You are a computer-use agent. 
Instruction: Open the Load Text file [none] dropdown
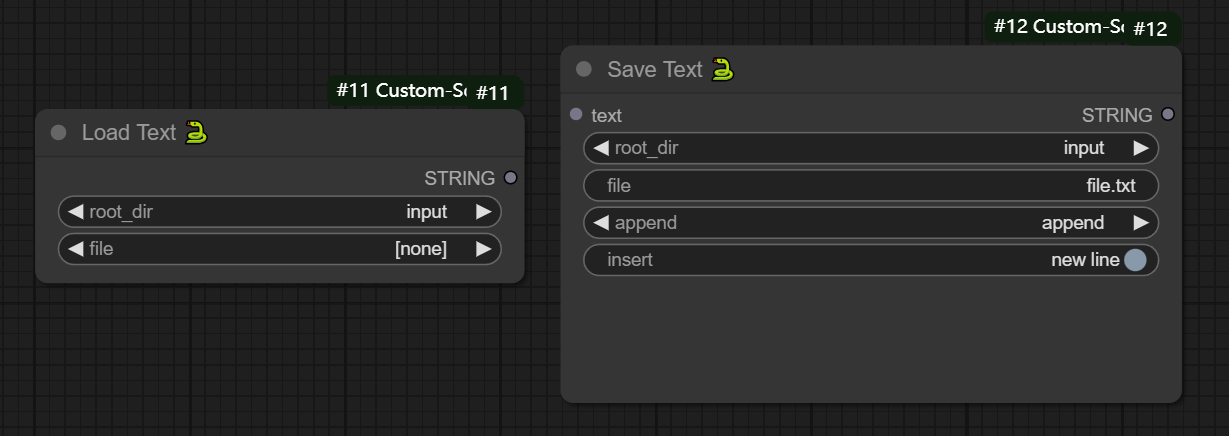[x=280, y=249]
